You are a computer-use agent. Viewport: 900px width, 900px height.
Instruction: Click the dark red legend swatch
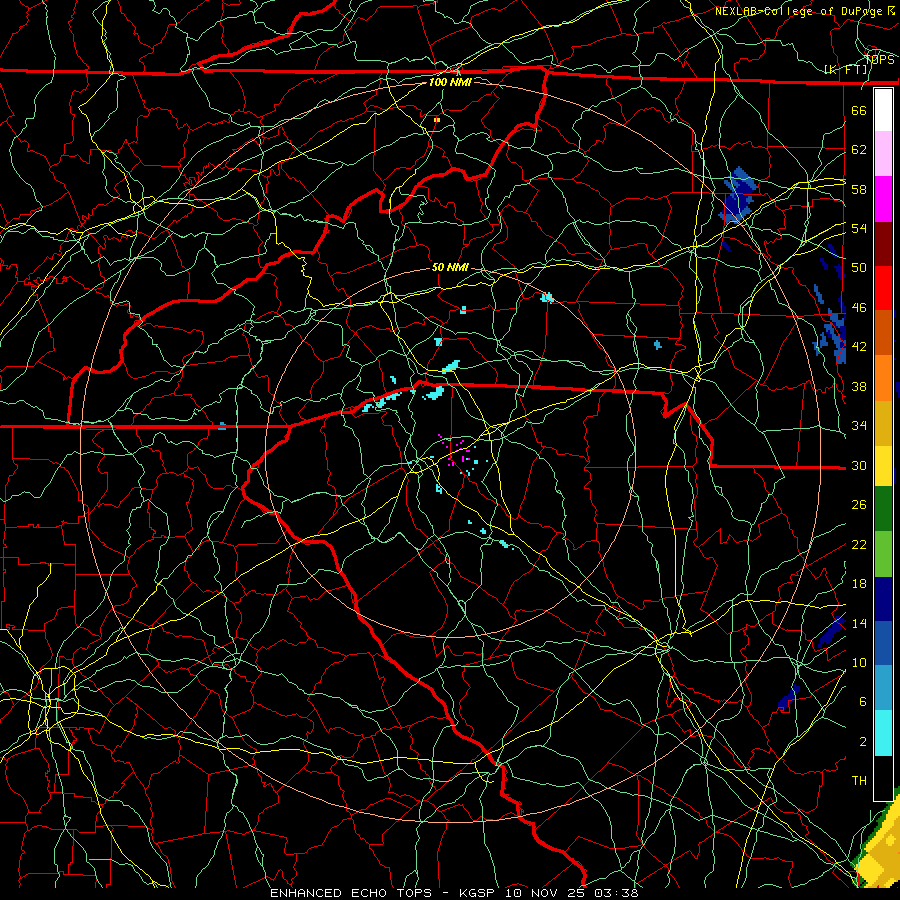coord(883,245)
